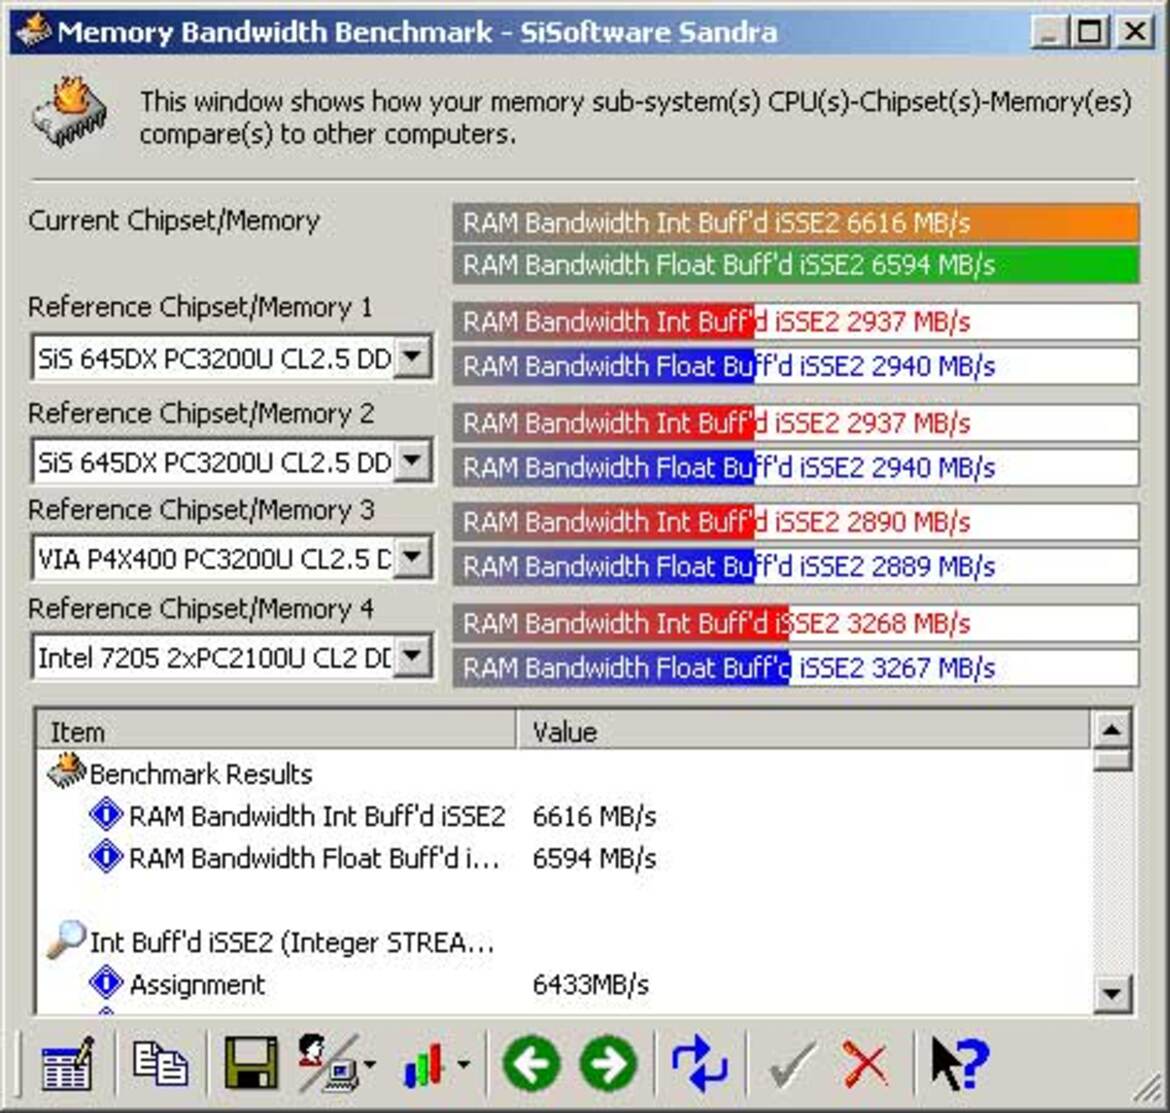
Task: Click the red Int 3268 MB/s bar
Action: coord(795,623)
